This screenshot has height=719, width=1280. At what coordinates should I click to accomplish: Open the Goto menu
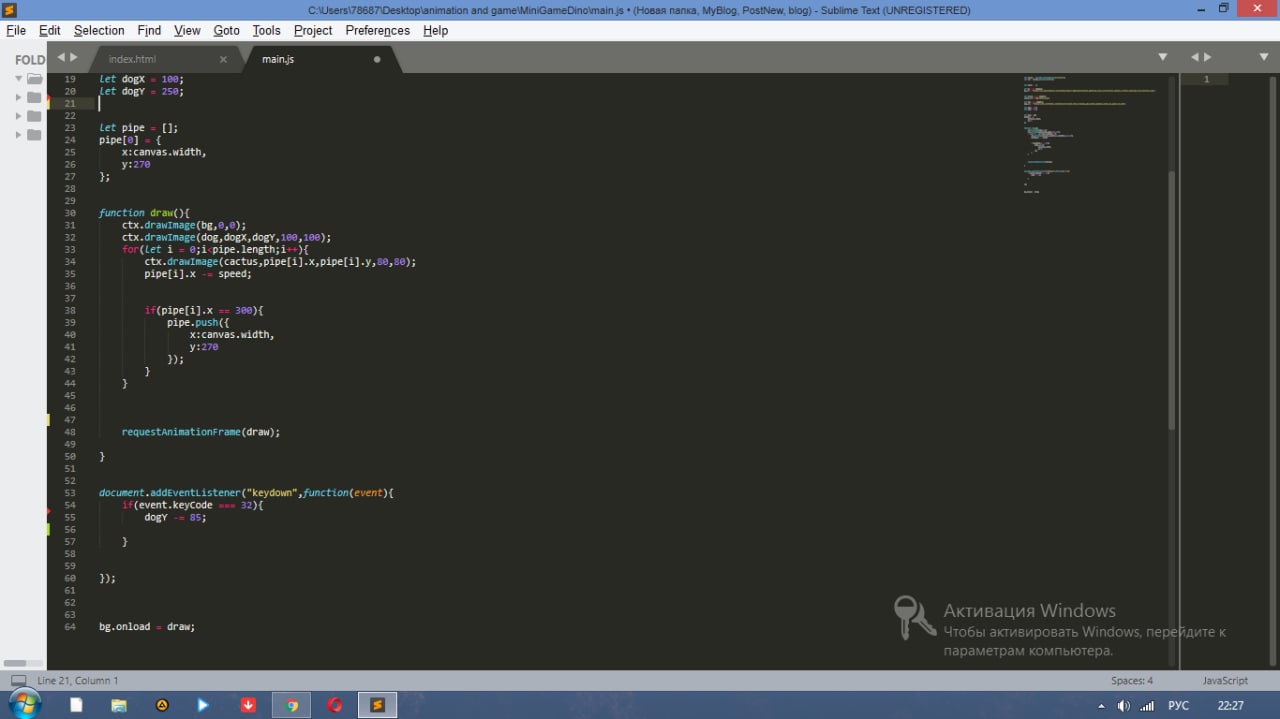coord(227,30)
